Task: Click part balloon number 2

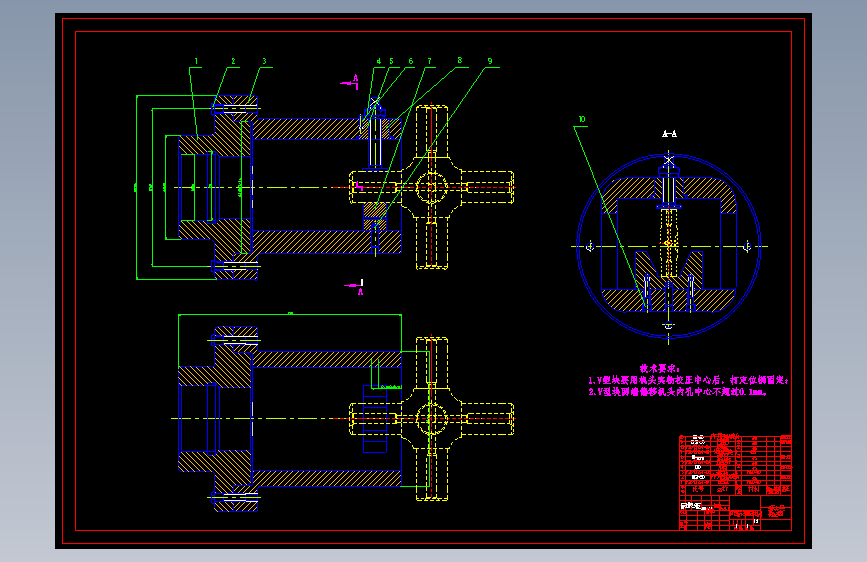Action: tap(233, 61)
